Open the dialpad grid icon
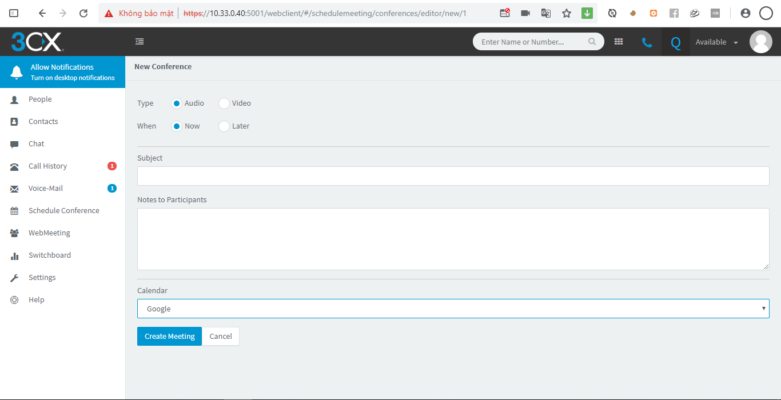Screen dimensions: 781x400 [x=618, y=42]
